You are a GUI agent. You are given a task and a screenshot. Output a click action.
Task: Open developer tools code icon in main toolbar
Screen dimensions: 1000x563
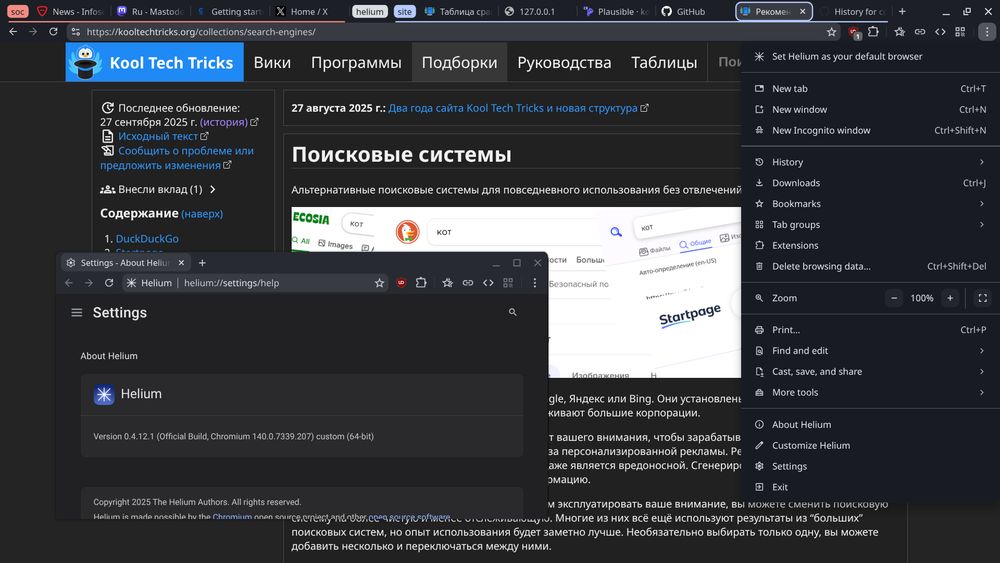click(940, 31)
